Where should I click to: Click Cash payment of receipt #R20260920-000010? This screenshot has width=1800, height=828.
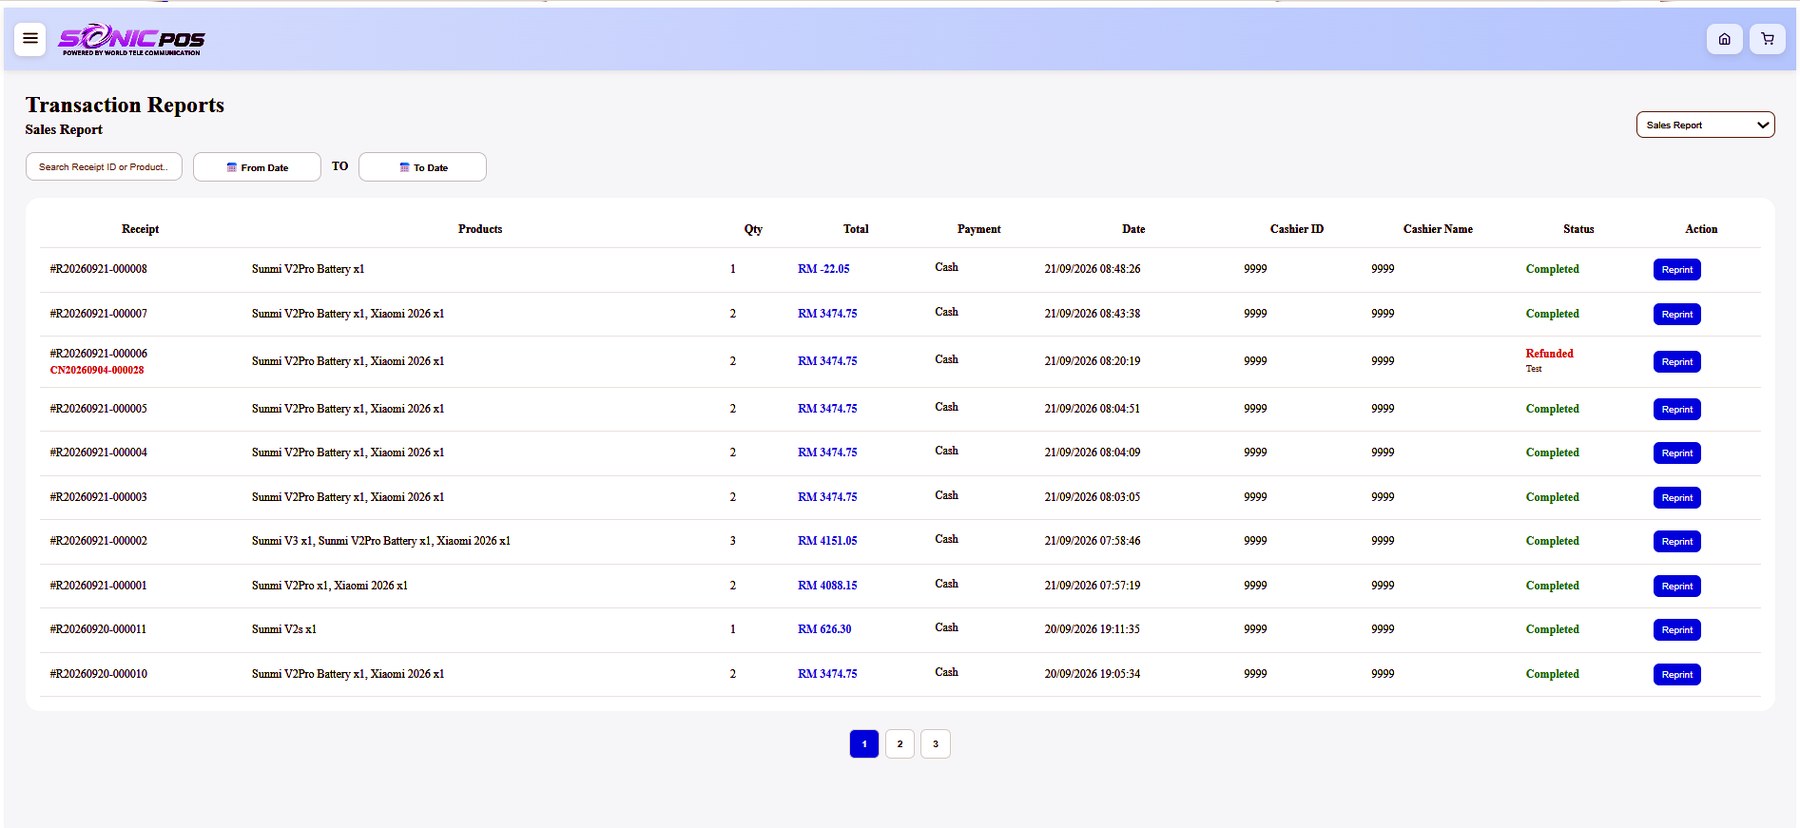point(946,672)
